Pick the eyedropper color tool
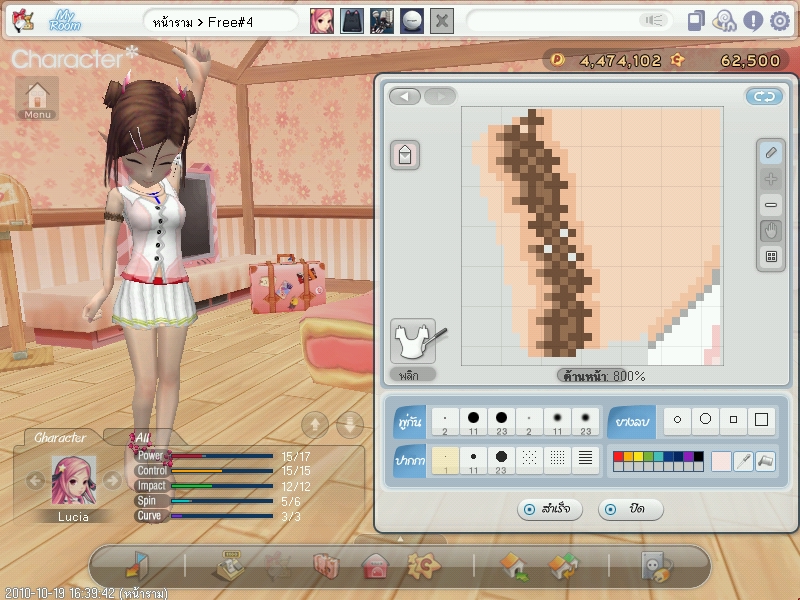 pos(744,461)
